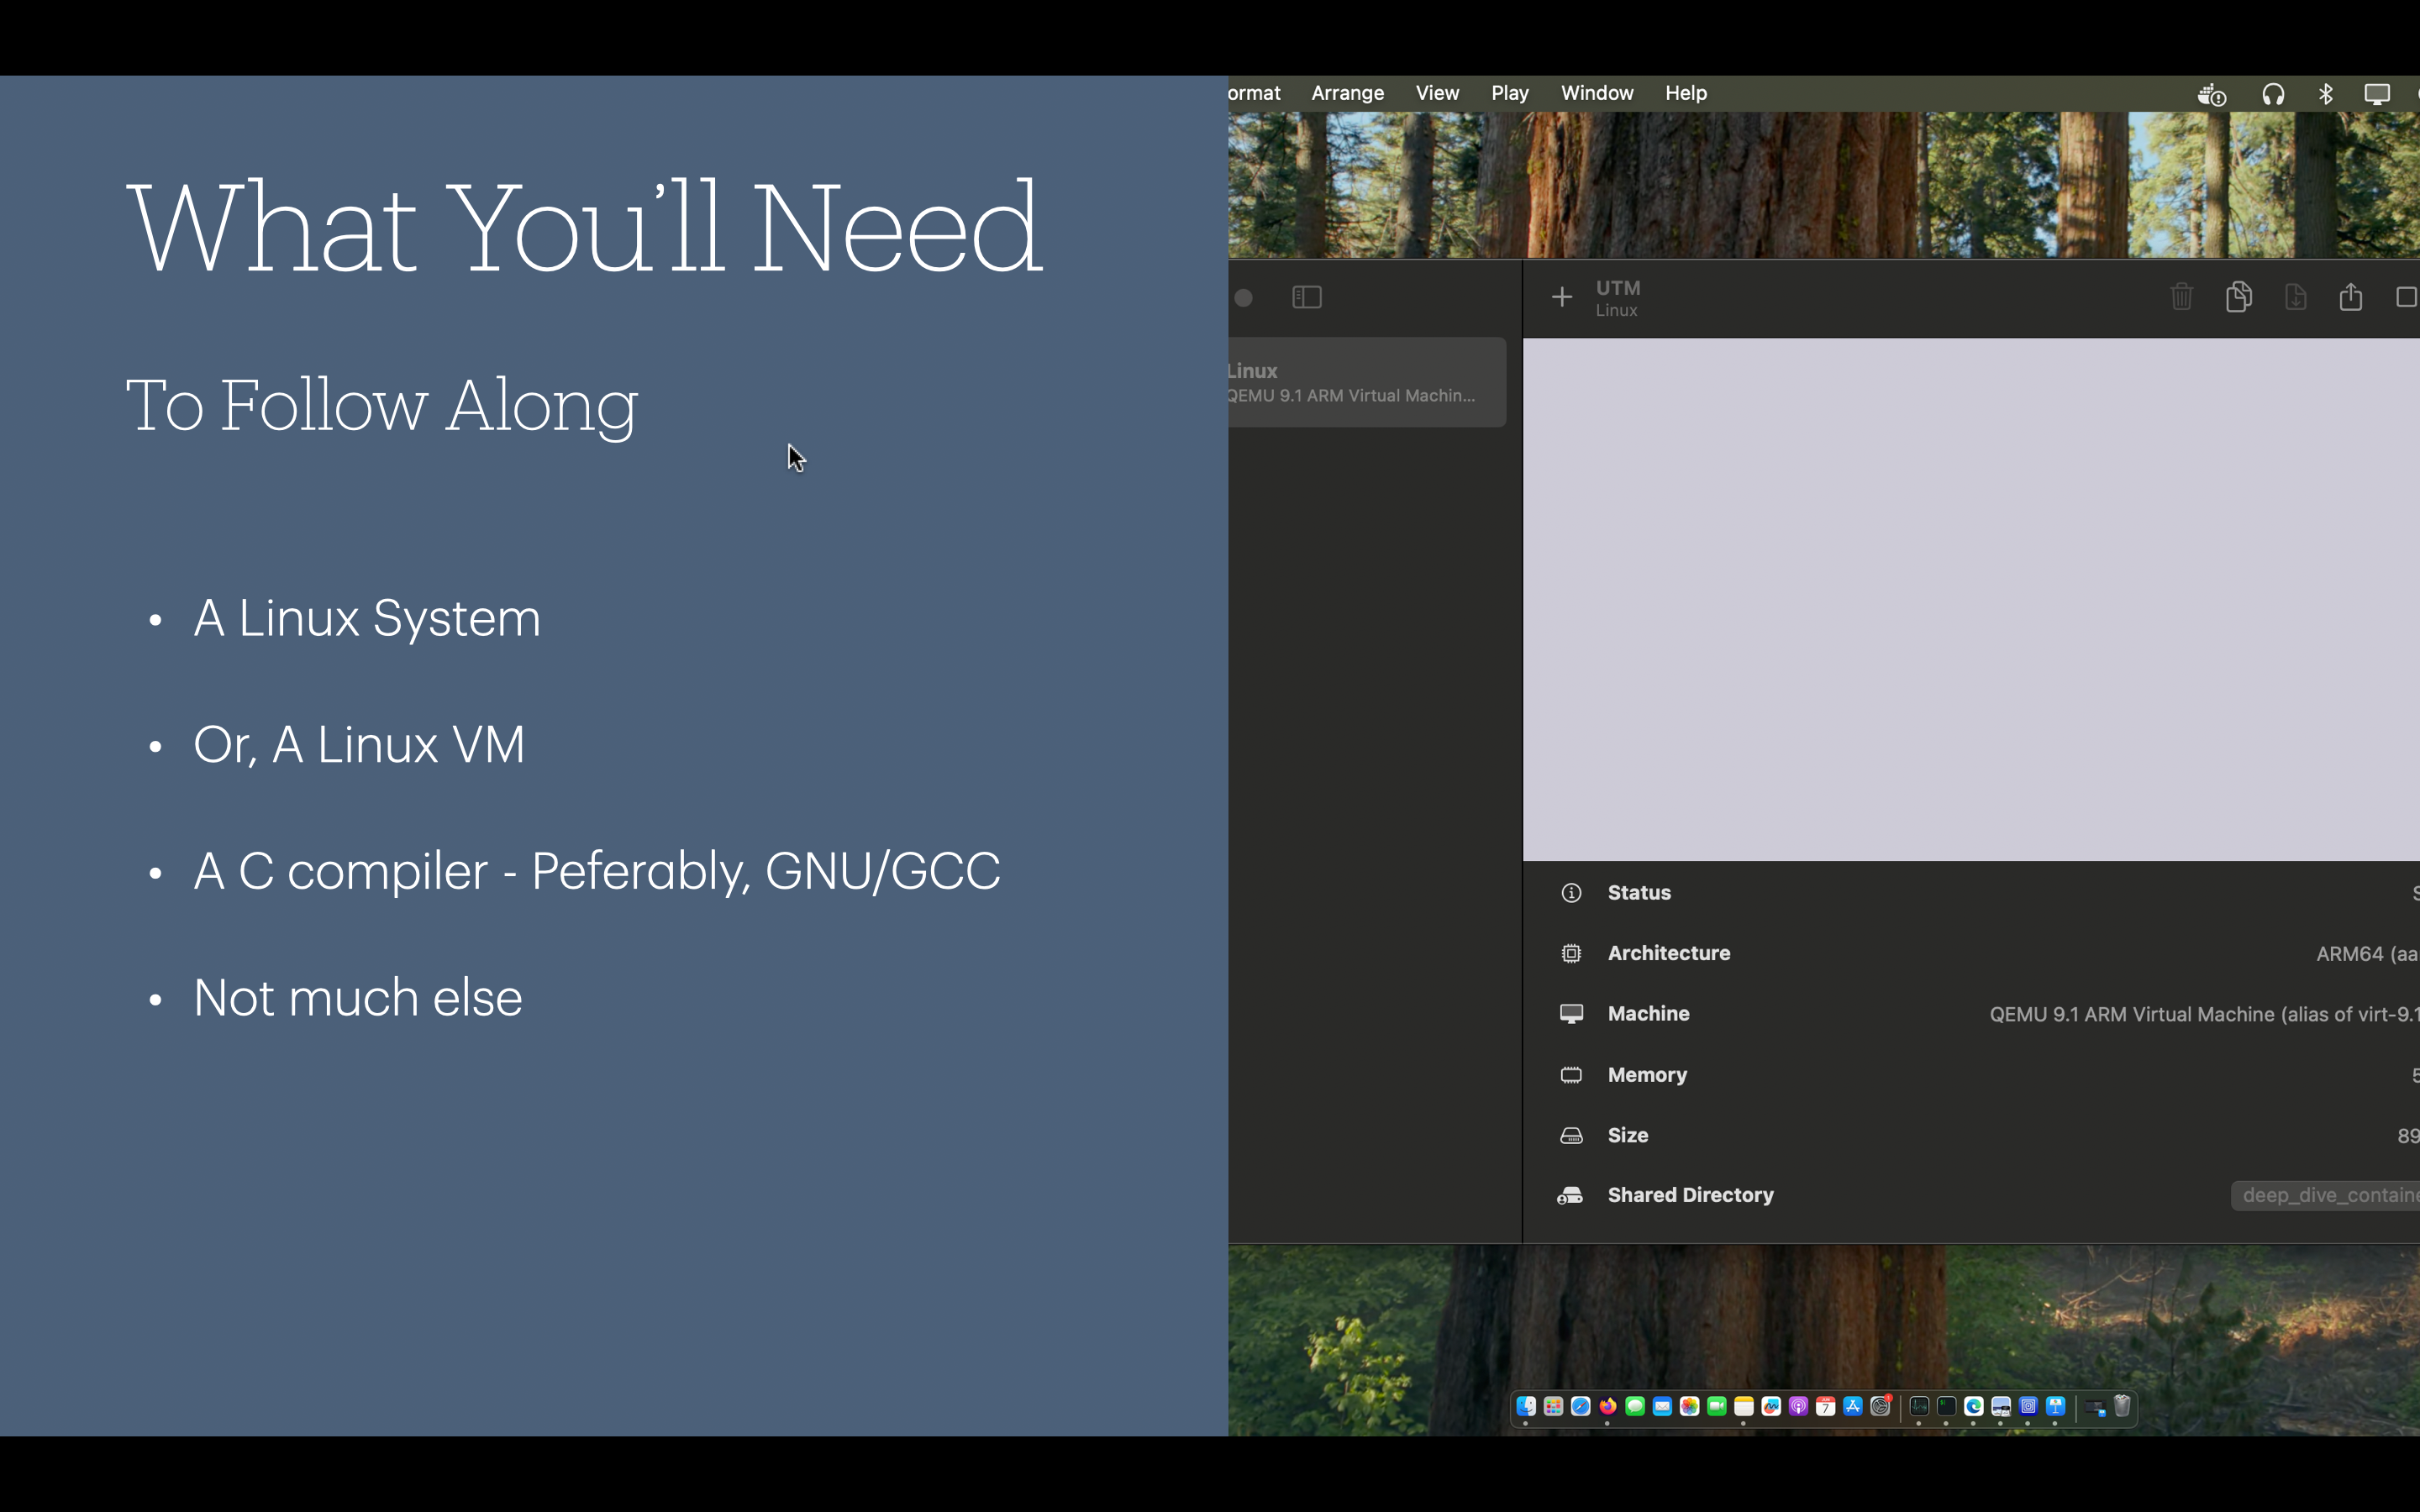
Task: Open Keynote from the Dock
Action: tap(2056, 1407)
